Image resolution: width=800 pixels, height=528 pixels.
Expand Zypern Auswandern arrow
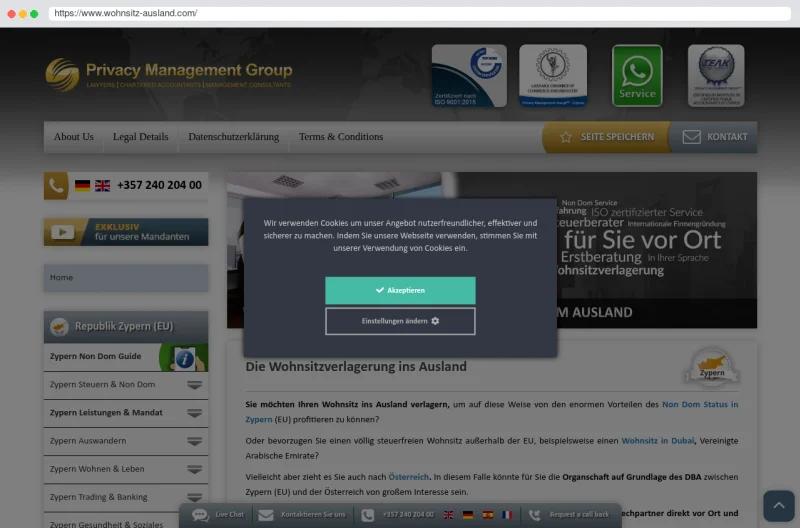coord(194,441)
